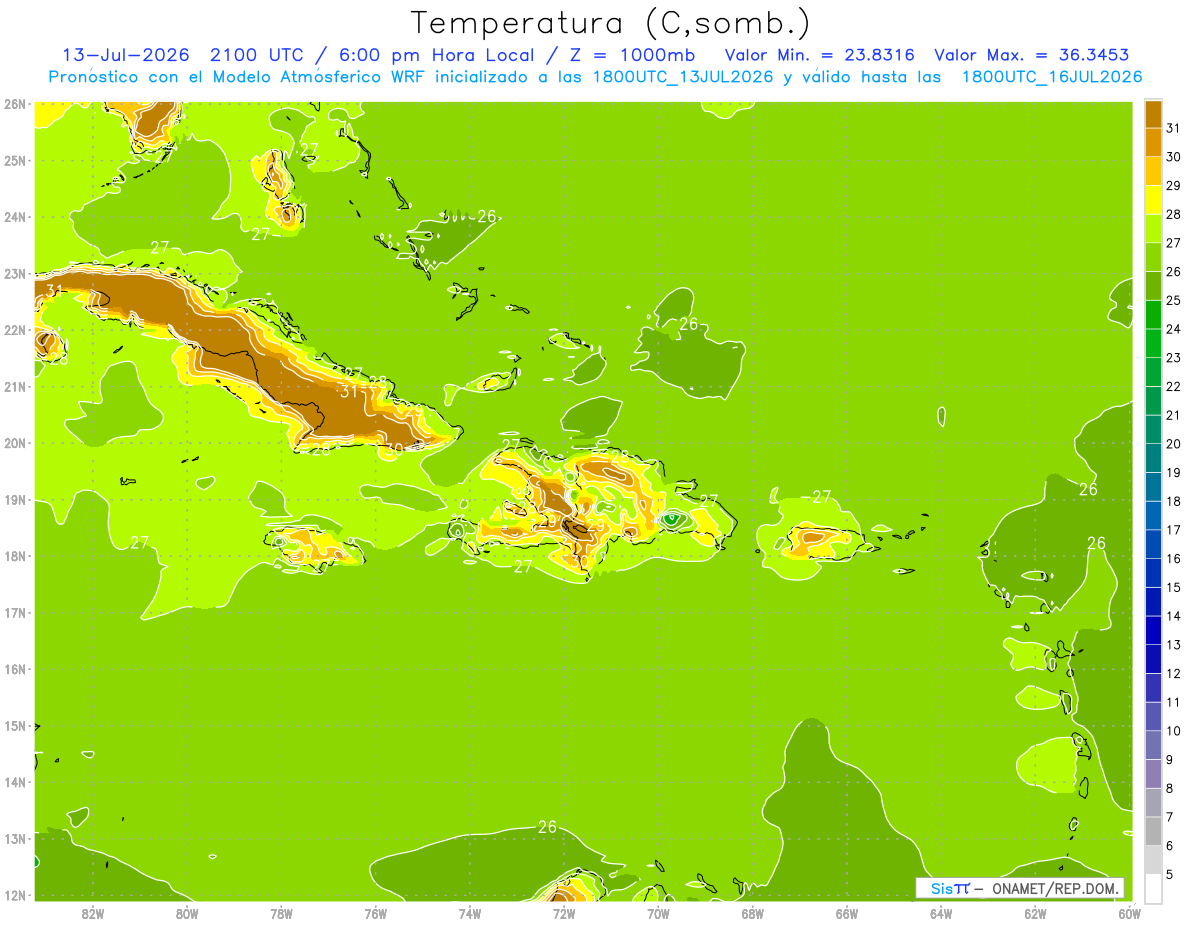Click legend value 25 on the color bar
Image resolution: width=1200 pixels, height=927 pixels.
click(1173, 300)
